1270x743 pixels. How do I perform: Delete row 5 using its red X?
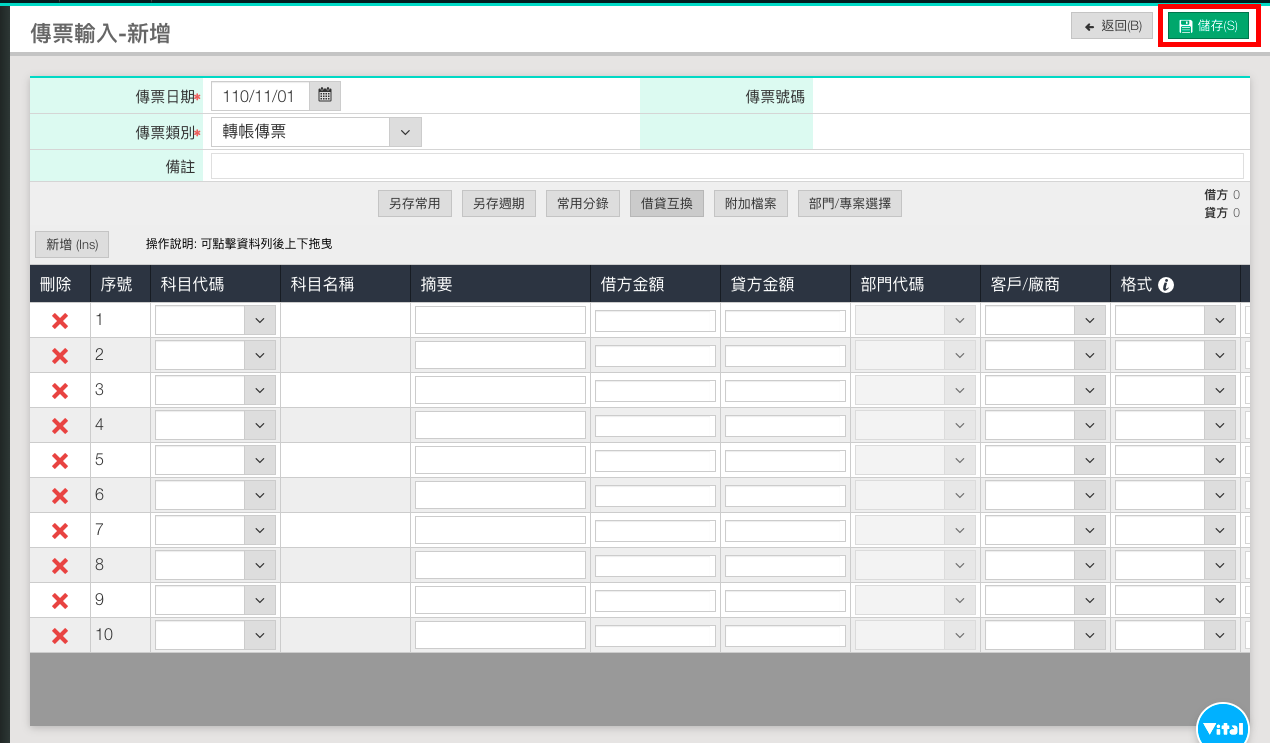tap(60, 461)
